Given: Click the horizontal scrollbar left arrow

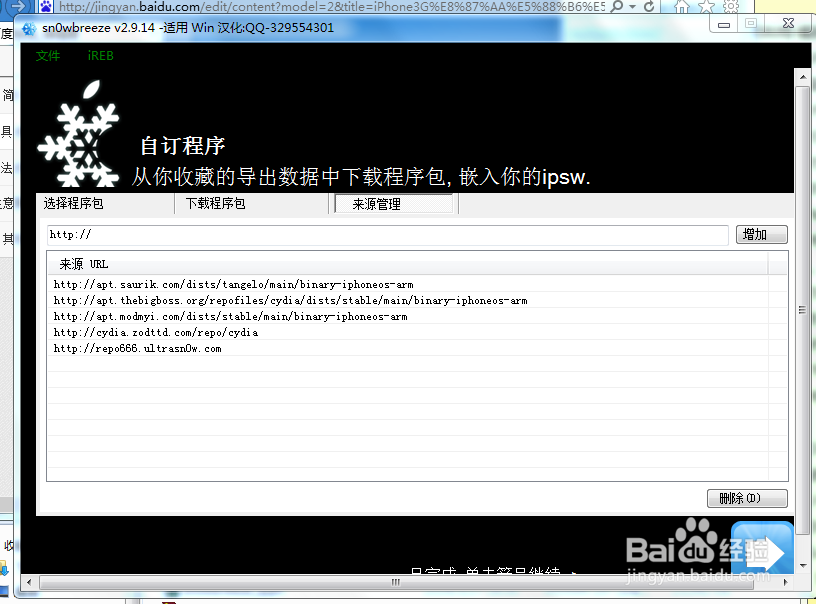Looking at the screenshot, I should coord(29,582).
